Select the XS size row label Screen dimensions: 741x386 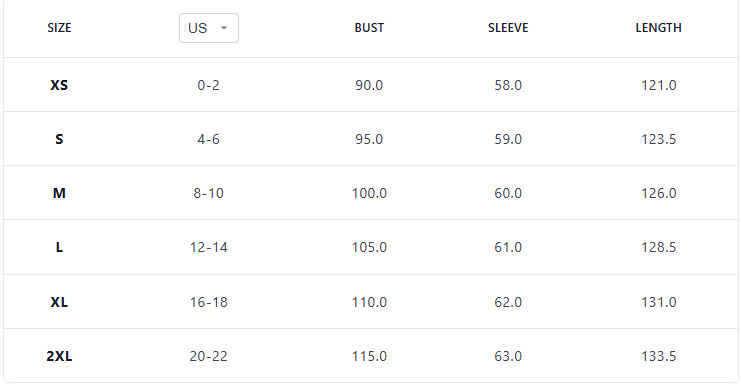(x=59, y=85)
